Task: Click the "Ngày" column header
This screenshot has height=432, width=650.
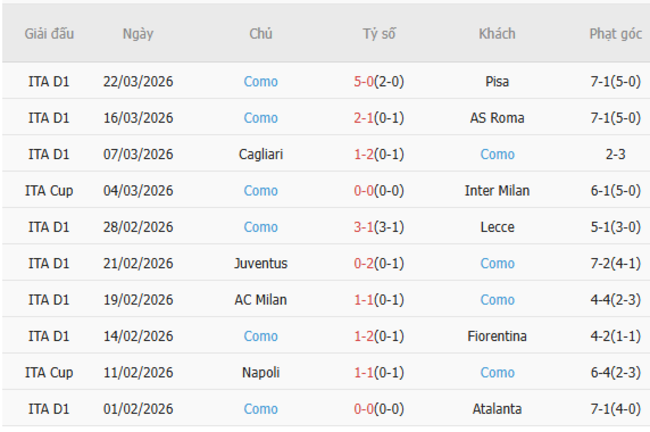Action: pyautogui.click(x=138, y=34)
